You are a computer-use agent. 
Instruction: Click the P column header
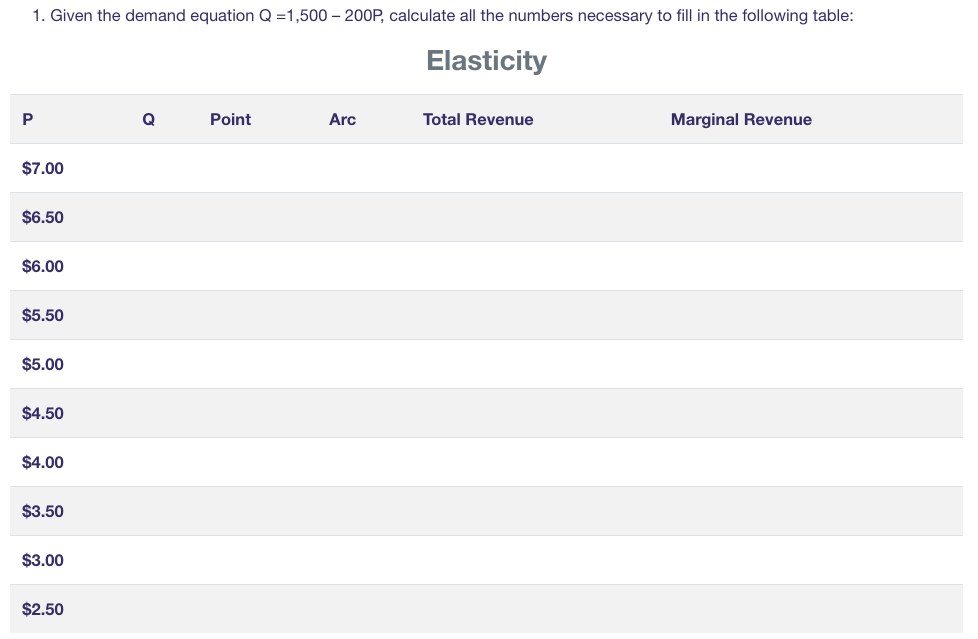27,119
